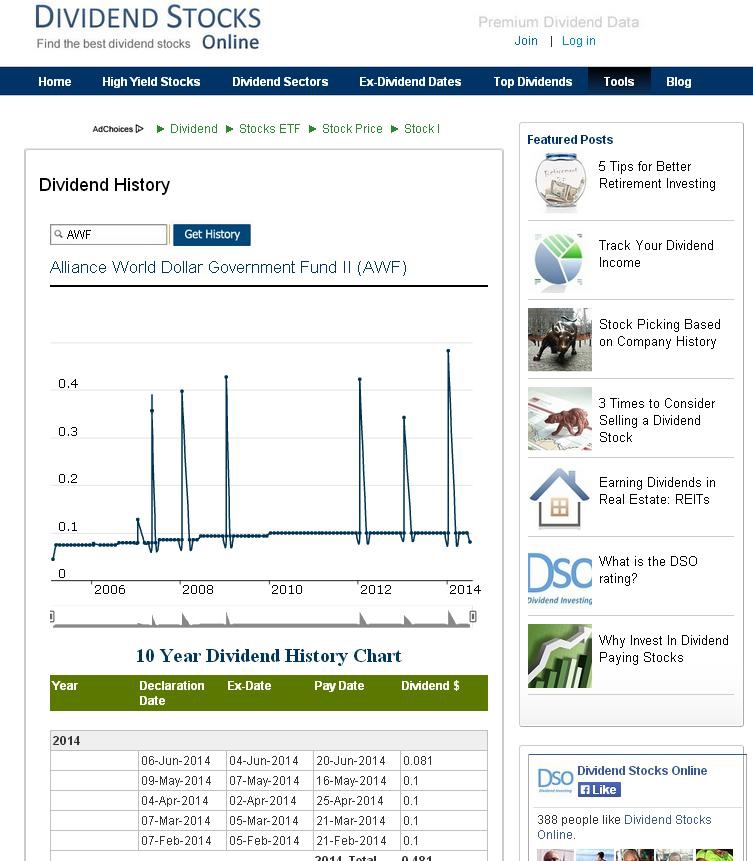Click the ticker symbol search field
The height and width of the screenshot is (861, 753).
(108, 234)
